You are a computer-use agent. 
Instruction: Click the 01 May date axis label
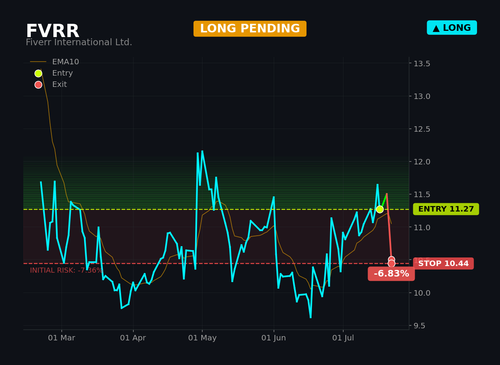tap(202, 338)
